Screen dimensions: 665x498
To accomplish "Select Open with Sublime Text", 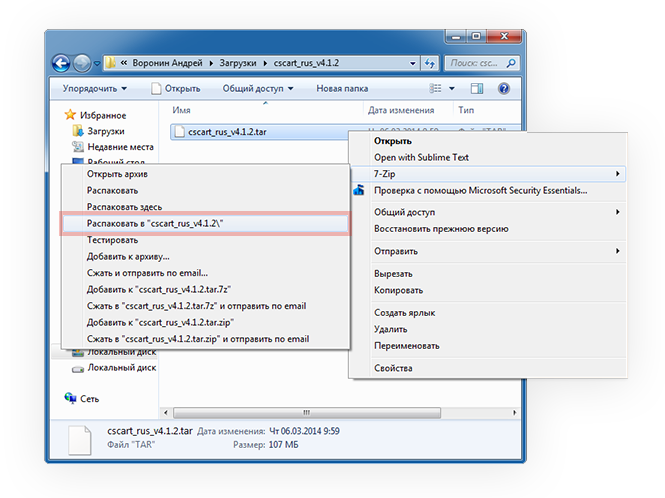I will (x=421, y=157).
